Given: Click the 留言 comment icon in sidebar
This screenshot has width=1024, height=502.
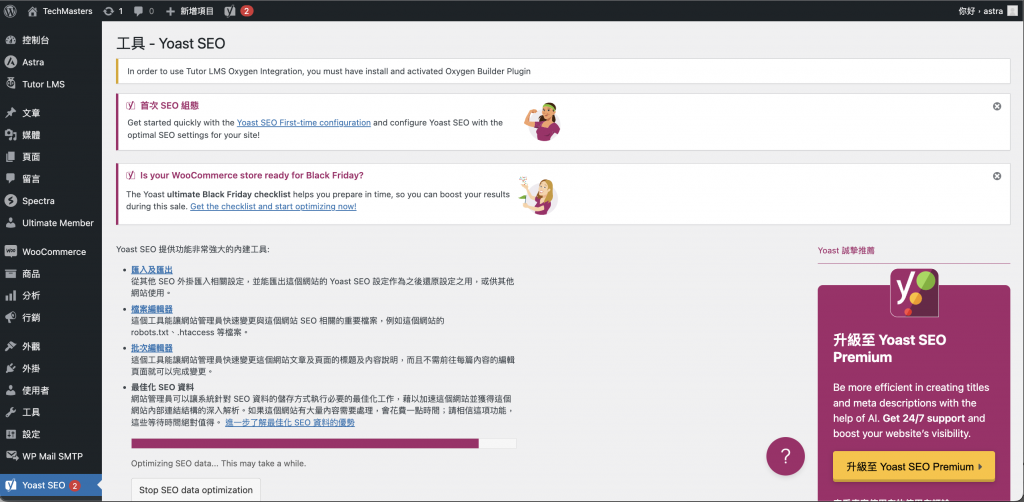Looking at the screenshot, I should point(10,178).
